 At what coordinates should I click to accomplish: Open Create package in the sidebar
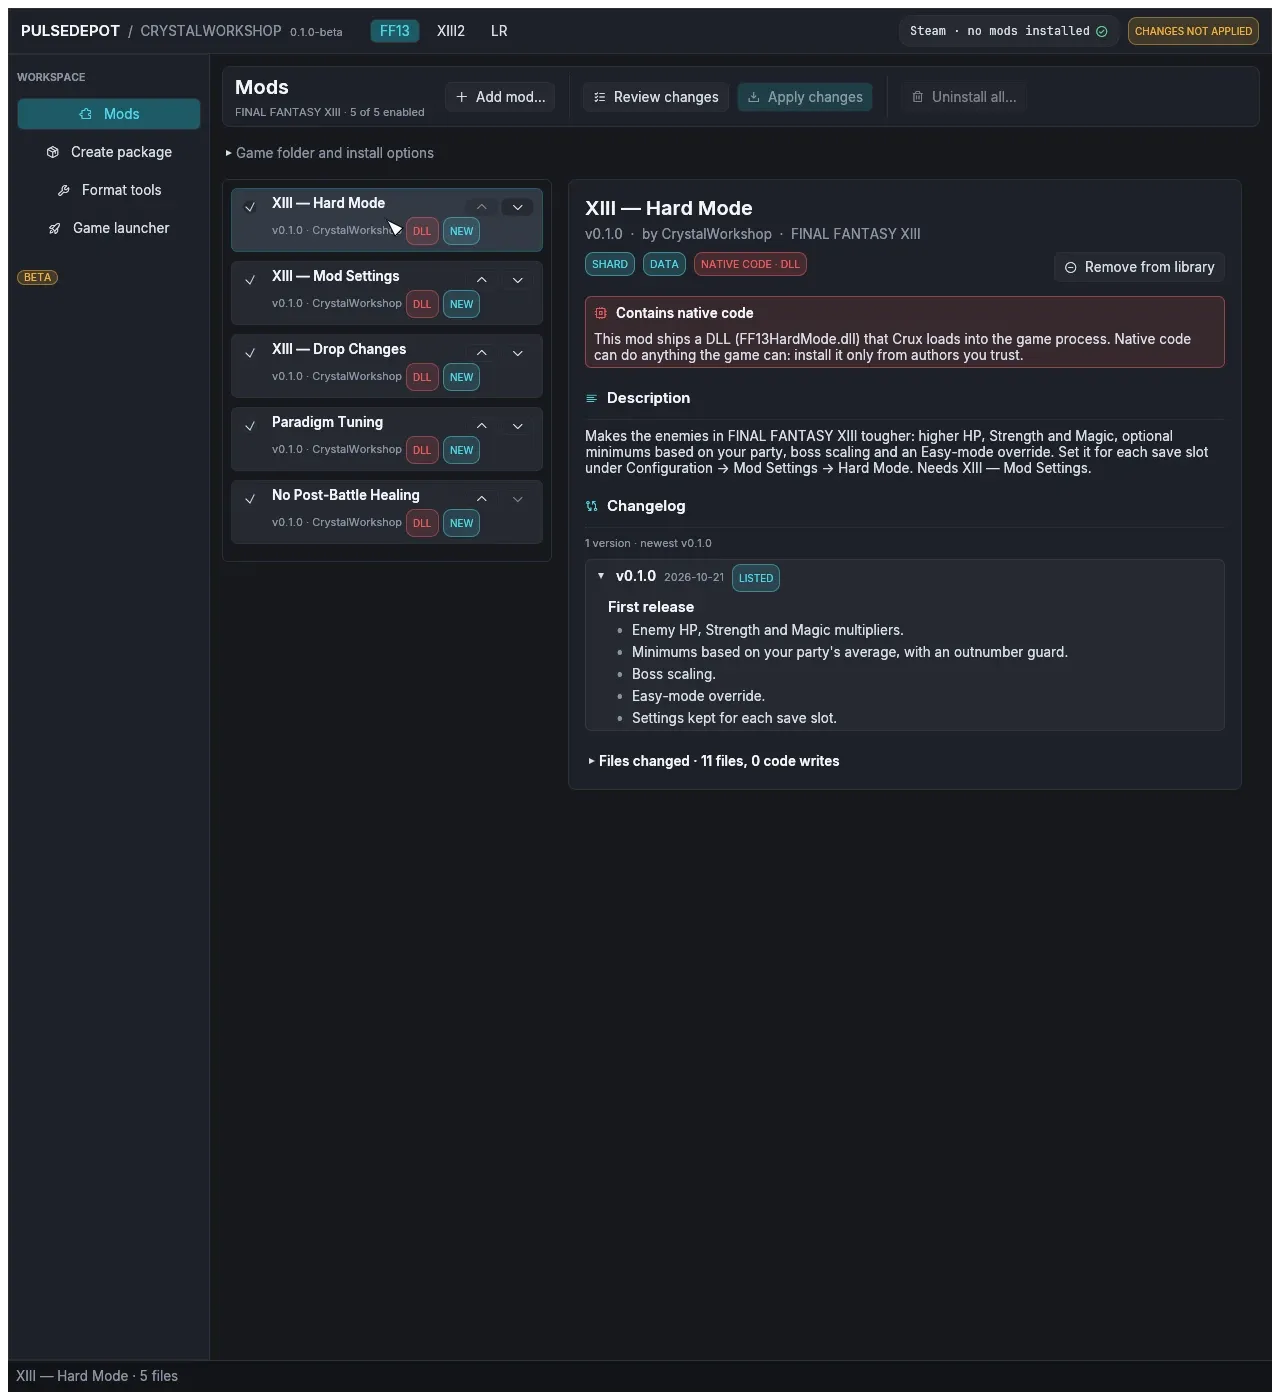pyautogui.click(x=109, y=152)
